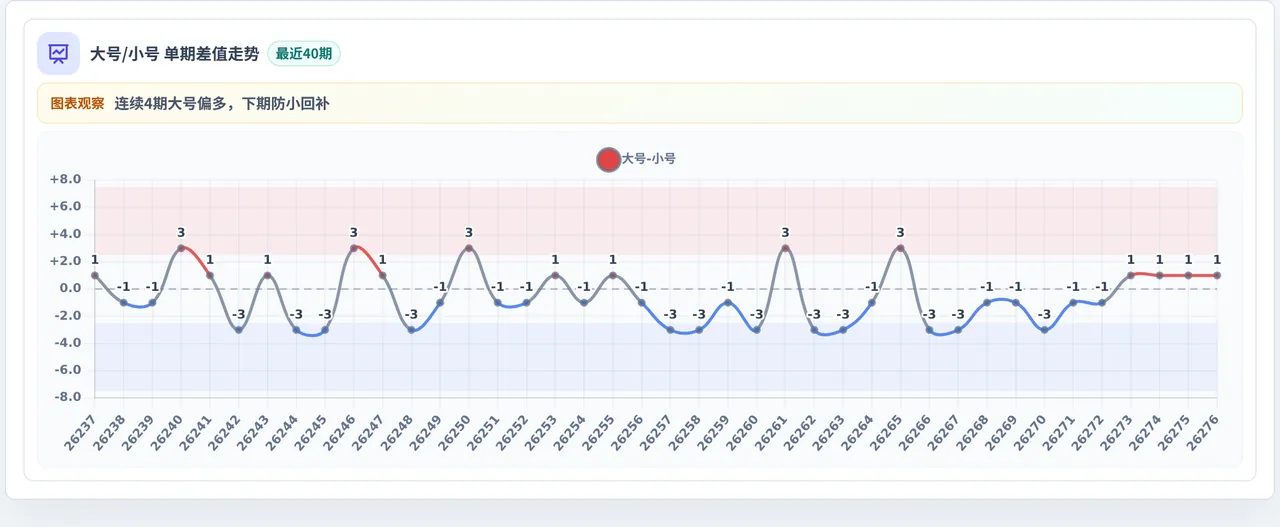The width and height of the screenshot is (1280, 527).
Task: Click the data point for period 26242
Action: point(238,330)
